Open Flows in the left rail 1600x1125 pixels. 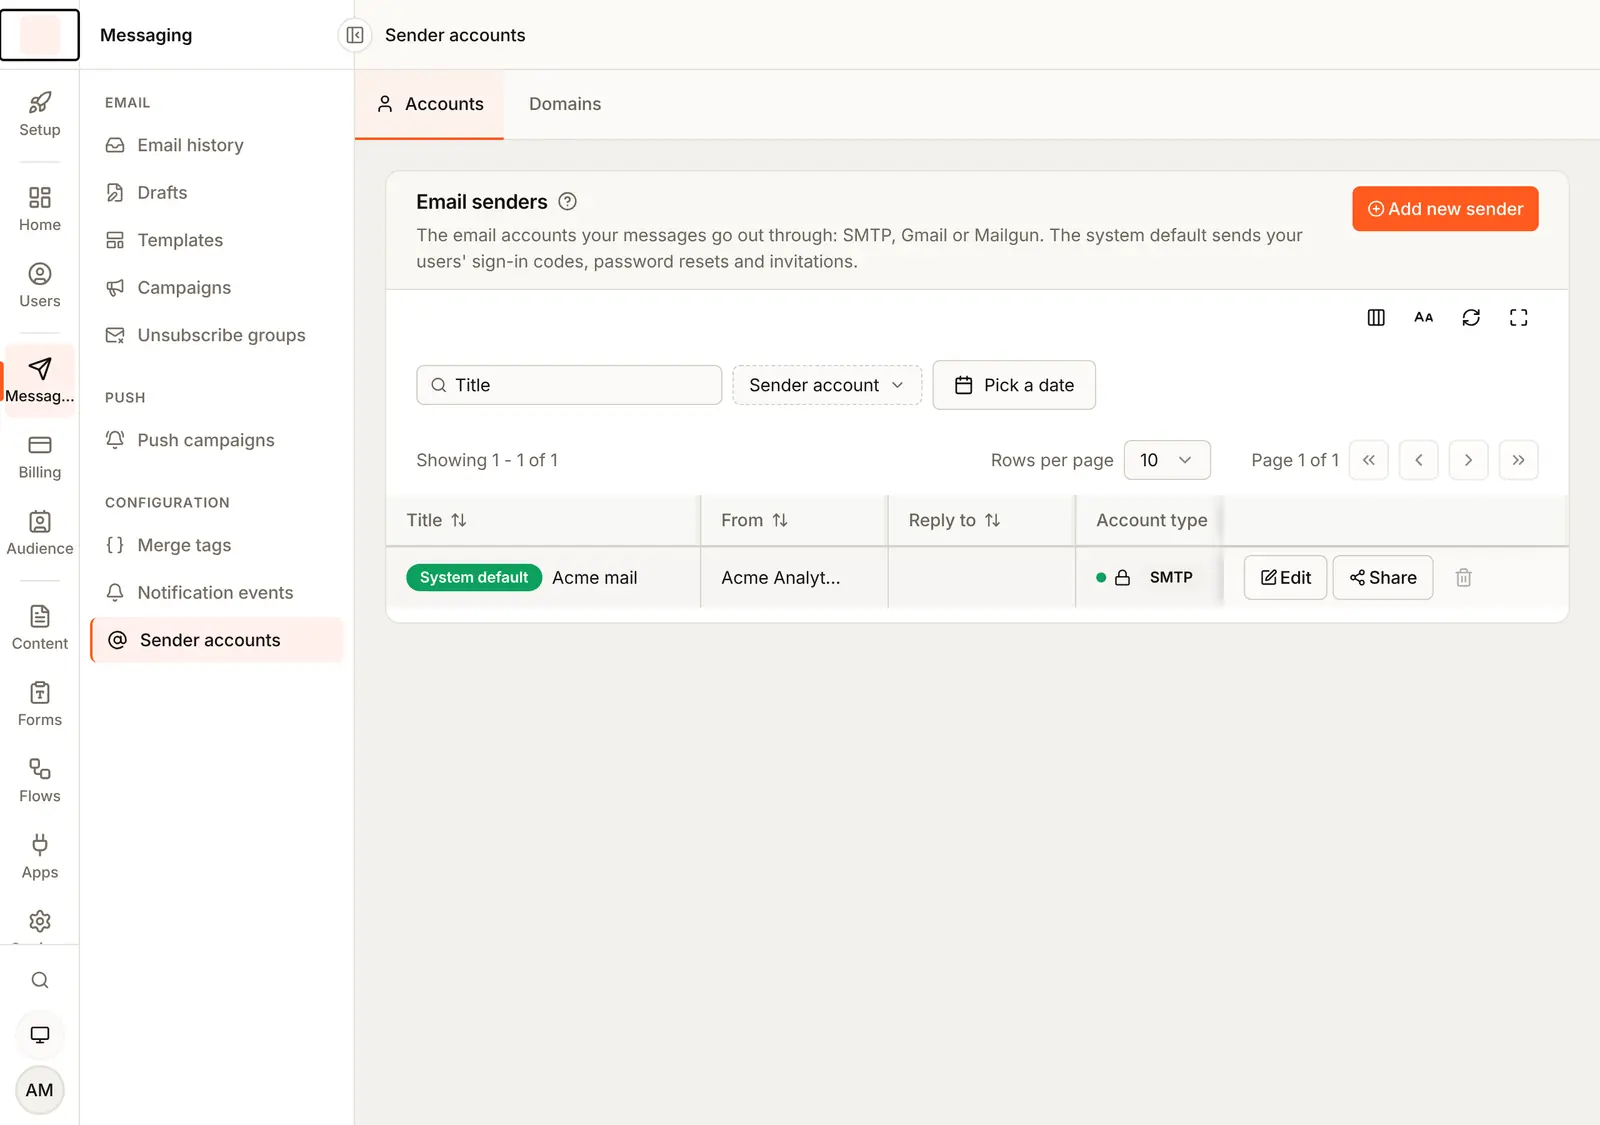tap(40, 780)
